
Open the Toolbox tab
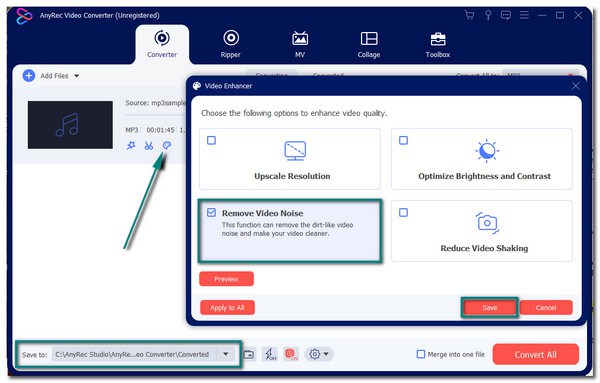[x=438, y=45]
